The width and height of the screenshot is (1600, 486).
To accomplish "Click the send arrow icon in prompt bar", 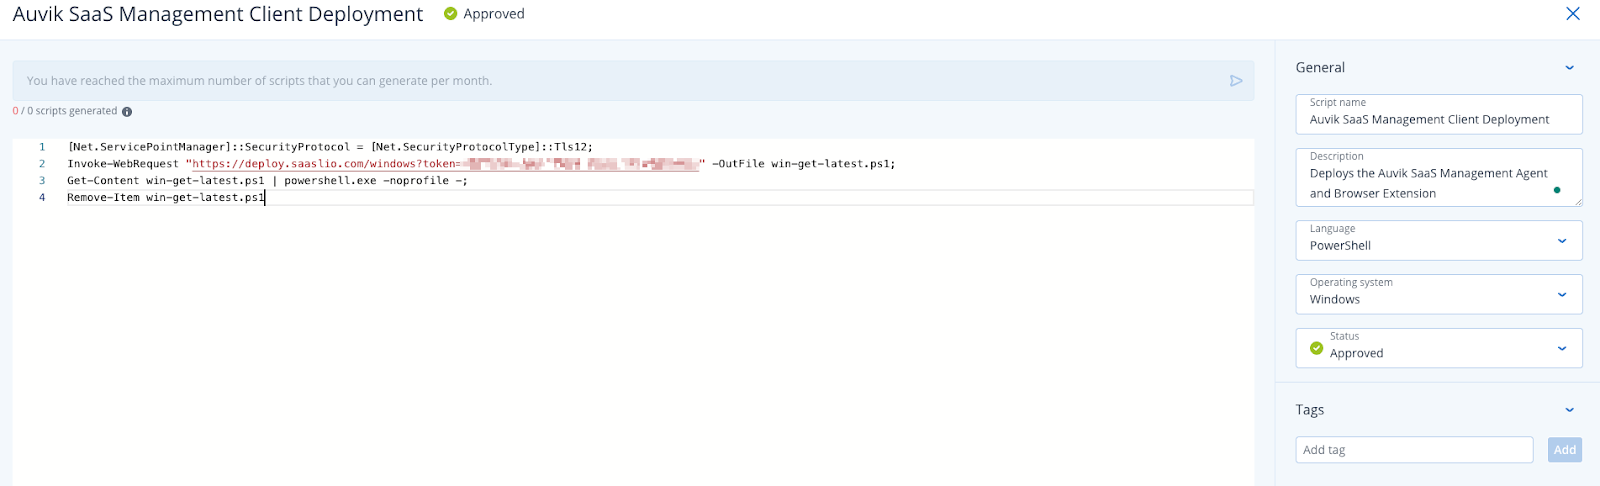I will (x=1236, y=81).
